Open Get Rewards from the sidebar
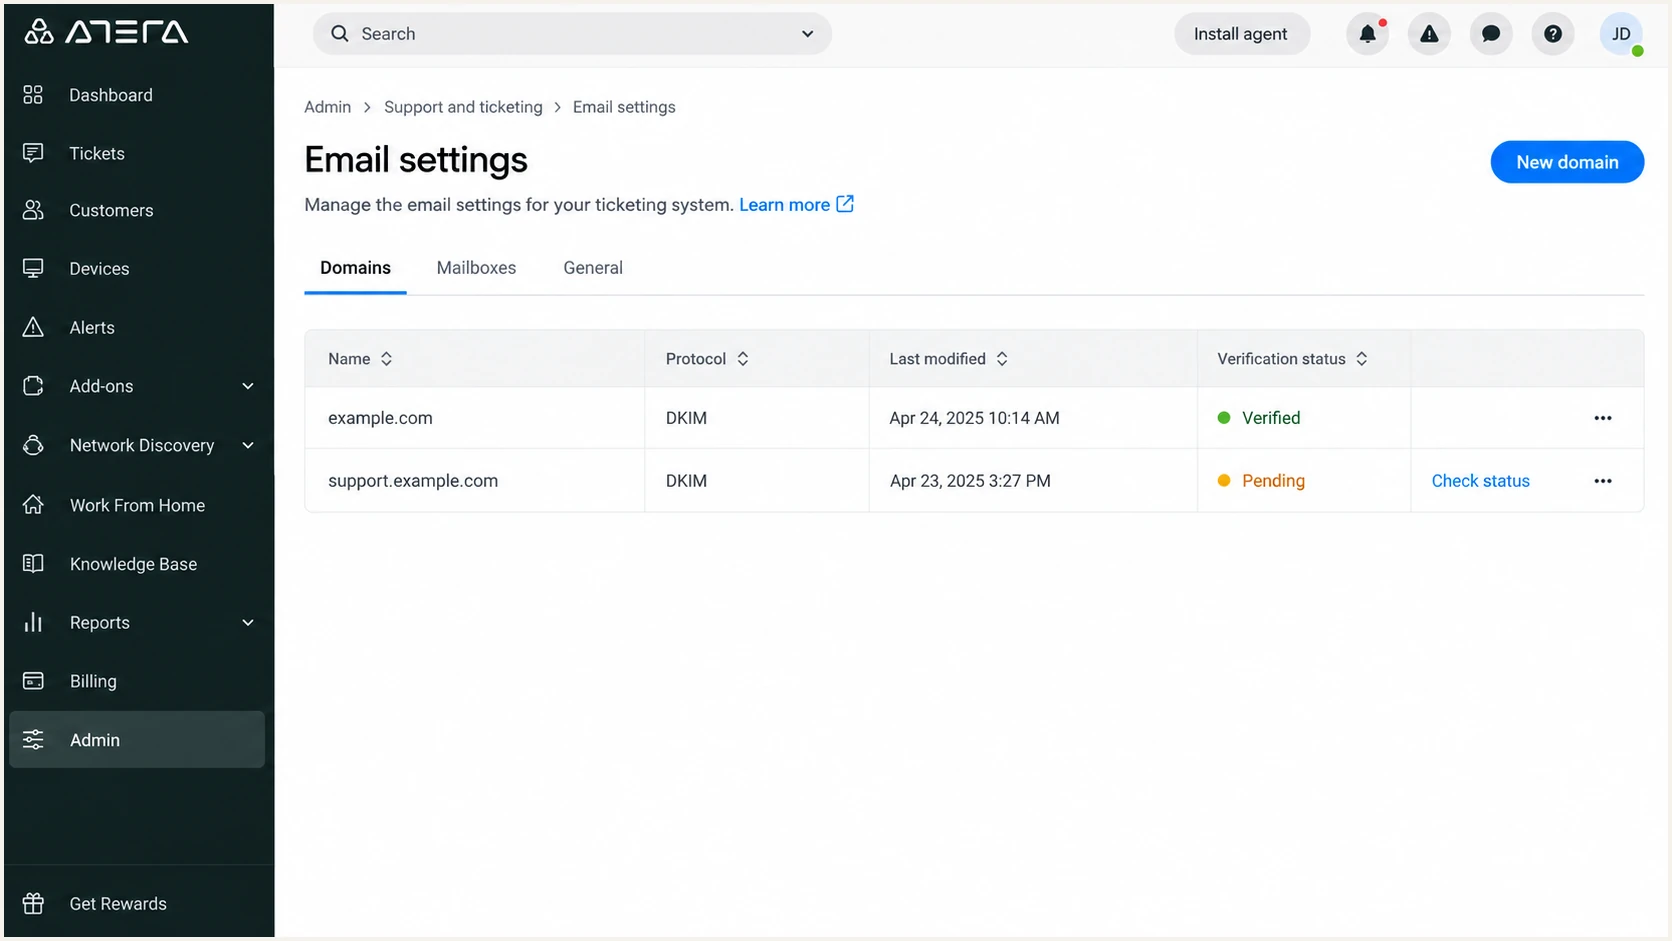Screen dimensions: 1672x941 pyautogui.click(x=137, y=903)
